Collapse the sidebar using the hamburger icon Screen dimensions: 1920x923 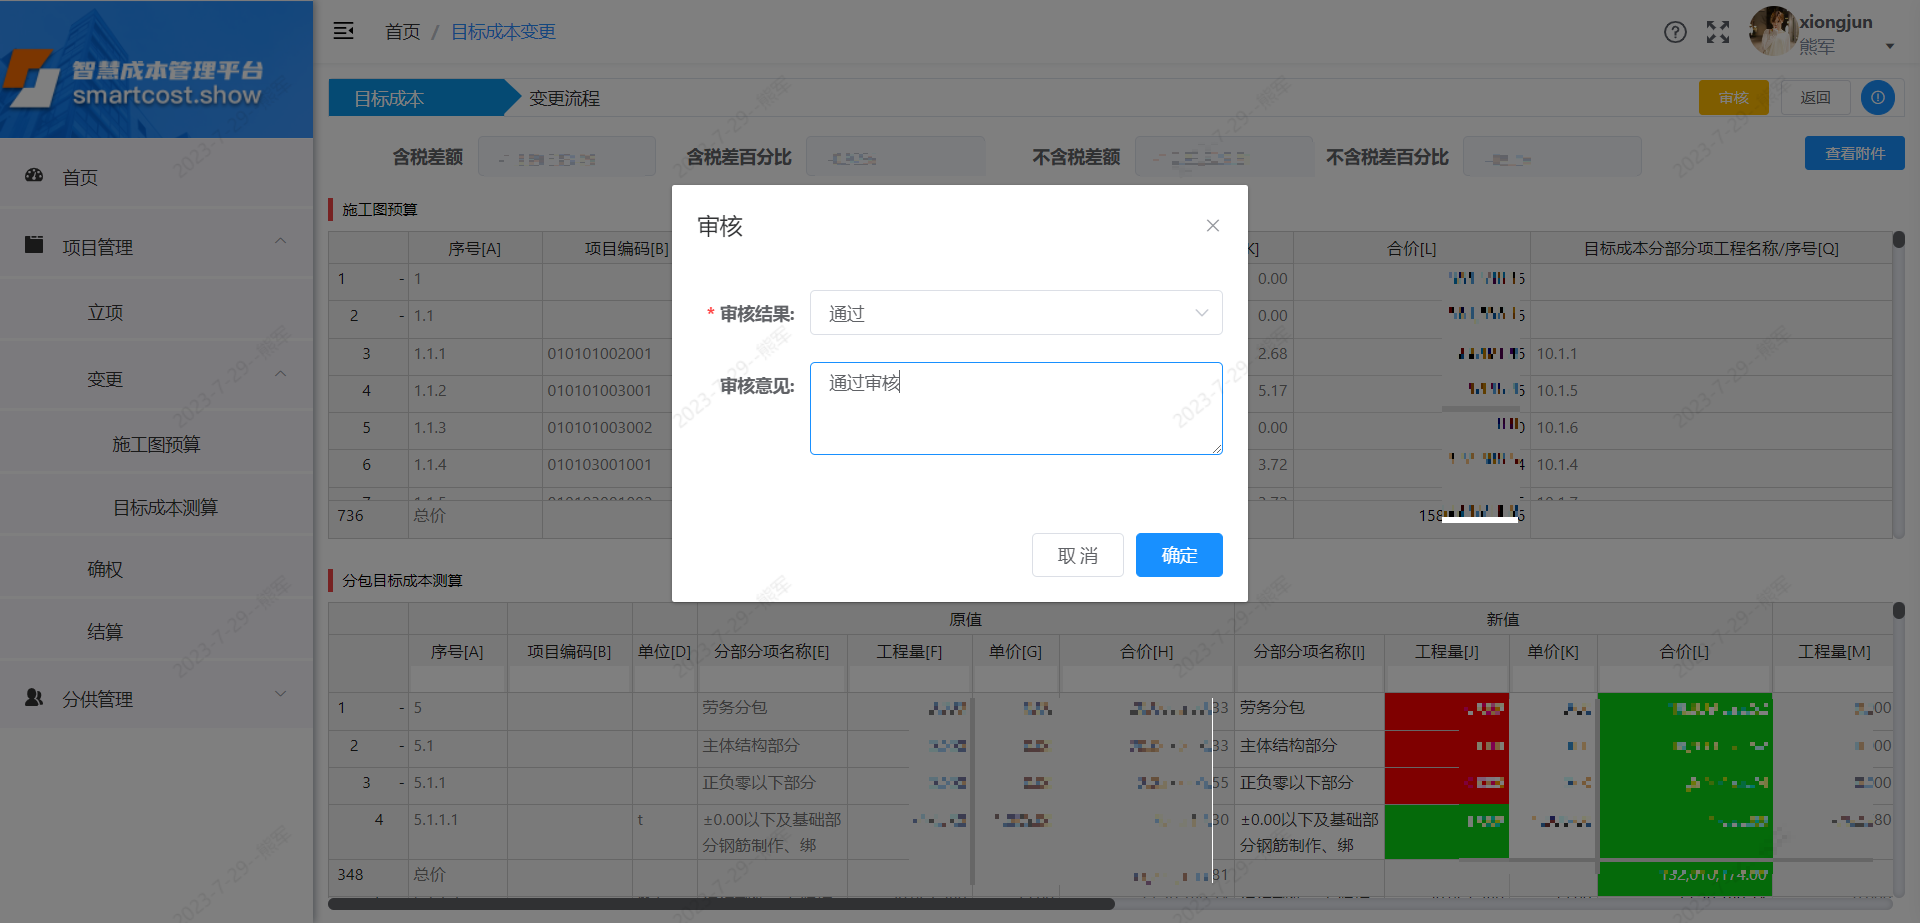point(343,31)
